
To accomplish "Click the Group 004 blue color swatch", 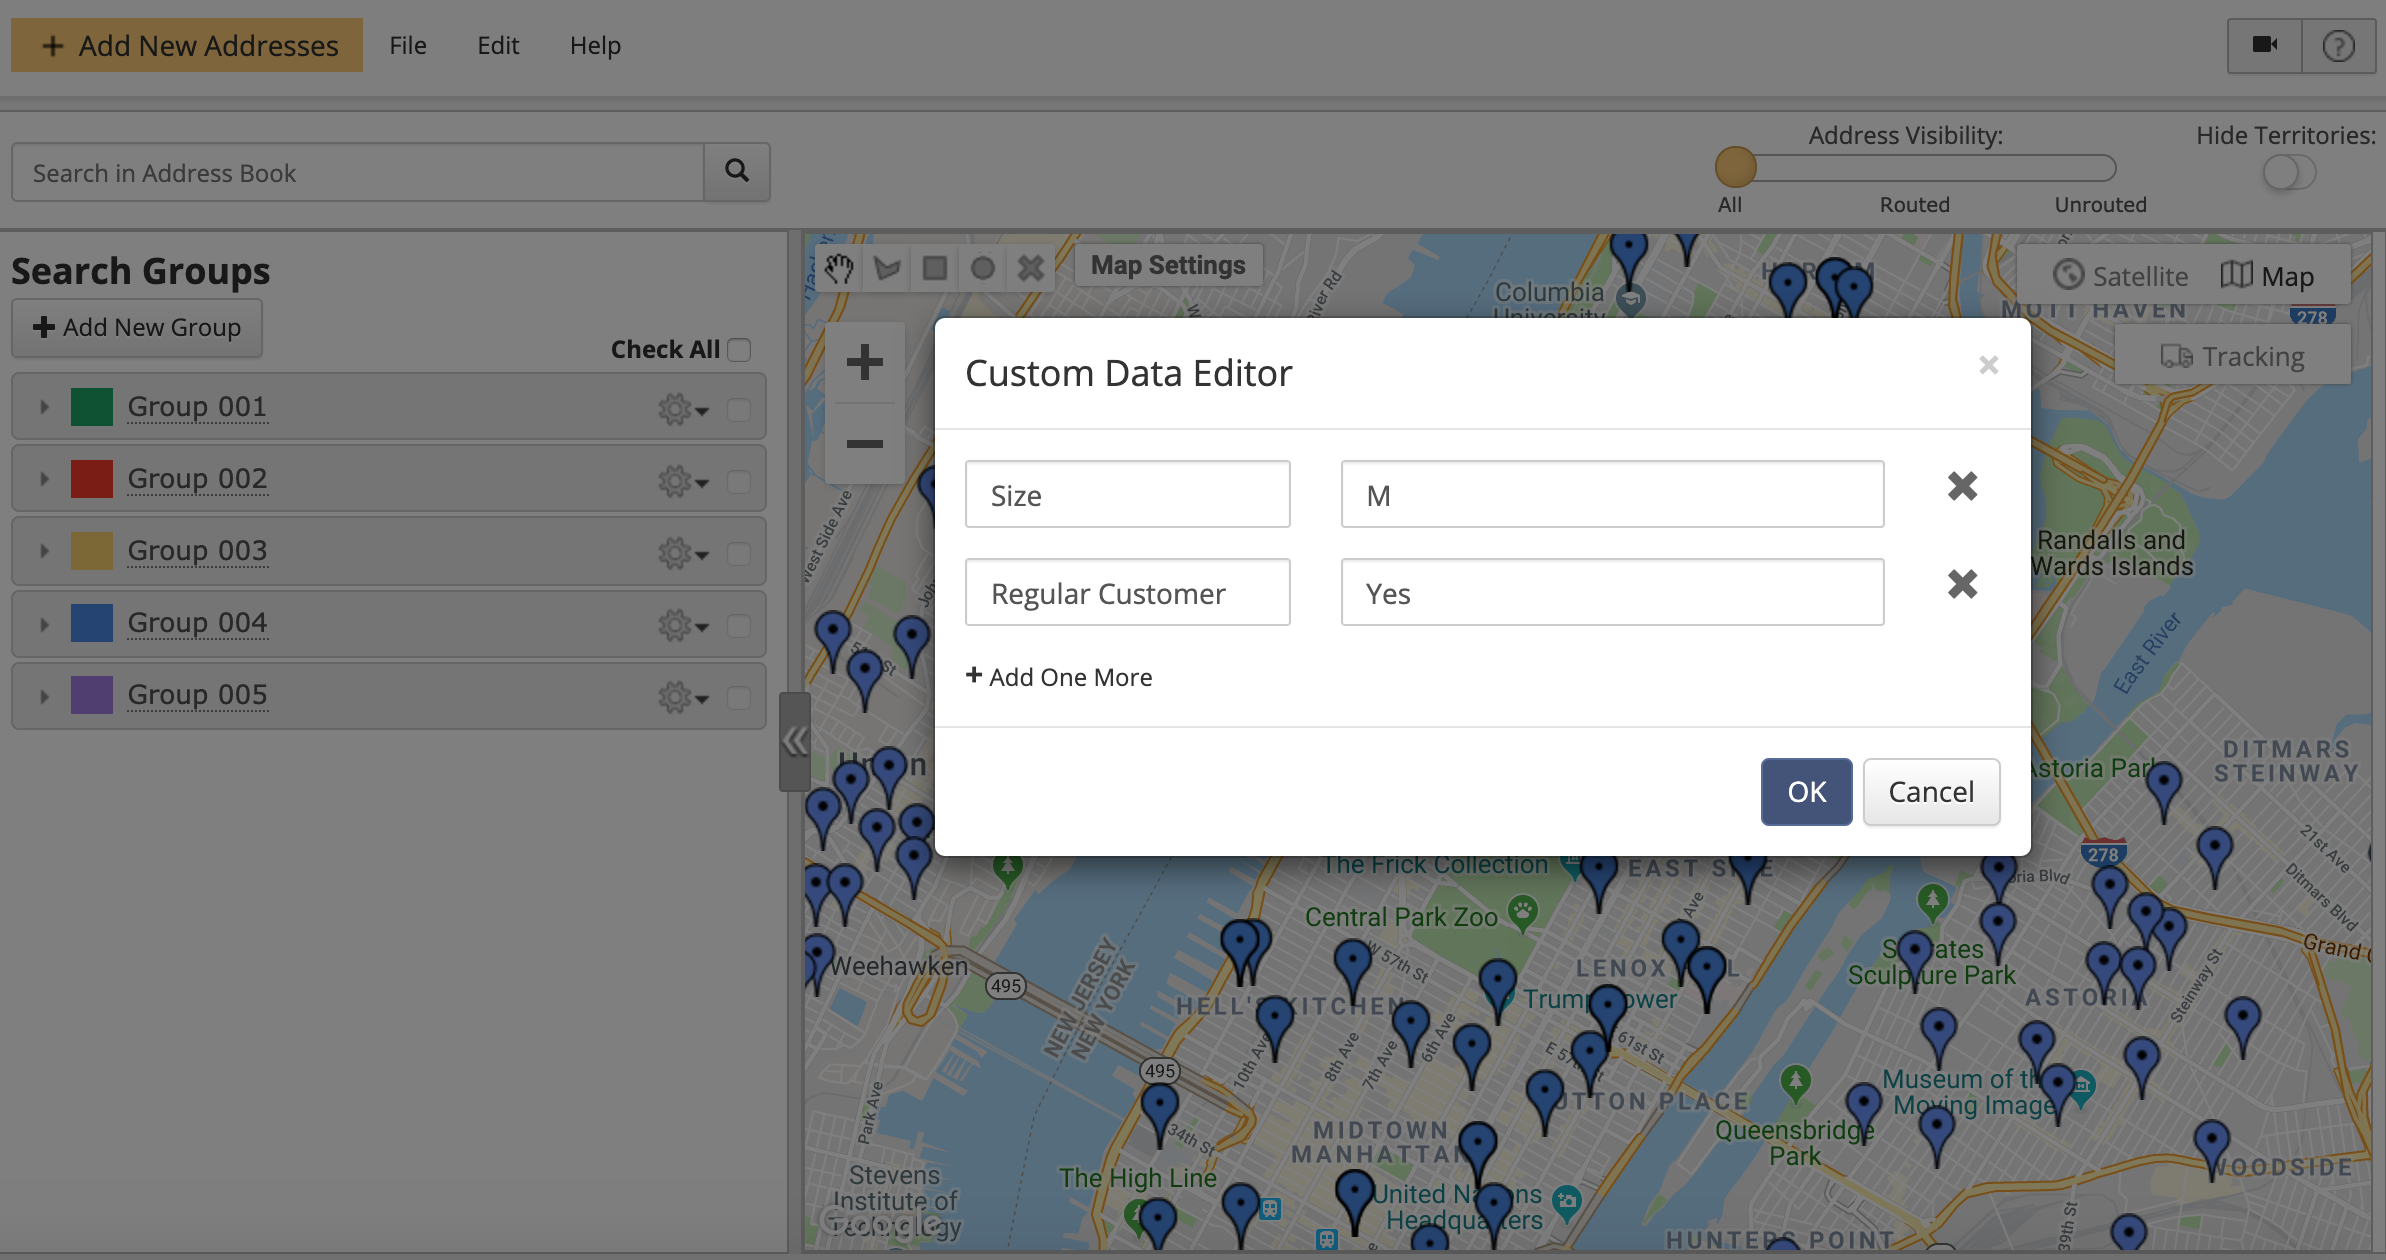I will [92, 623].
